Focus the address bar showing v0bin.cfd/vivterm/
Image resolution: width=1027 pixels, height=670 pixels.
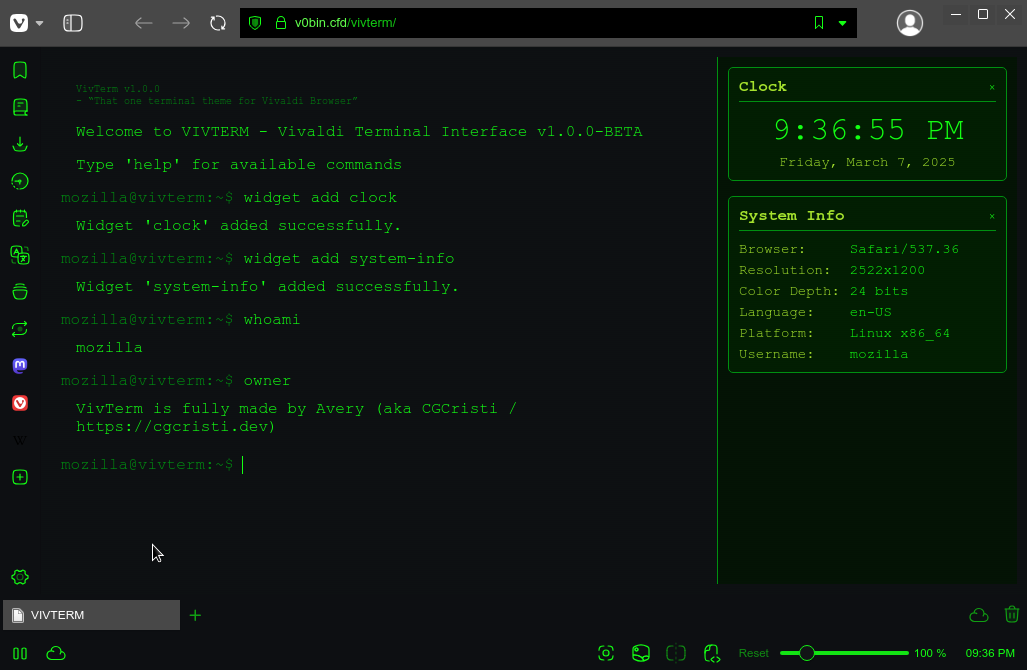(548, 23)
